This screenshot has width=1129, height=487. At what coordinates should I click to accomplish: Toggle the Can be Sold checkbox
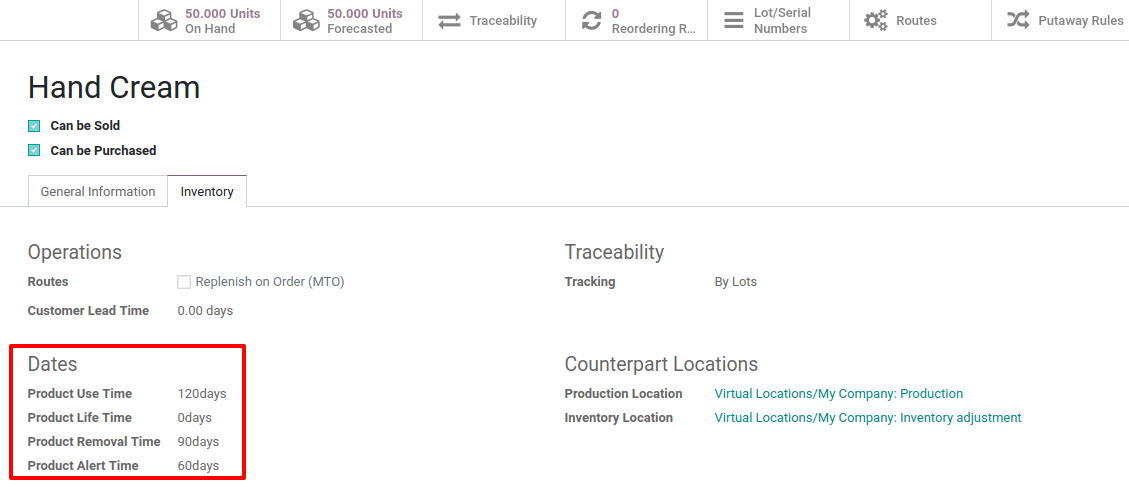coord(34,126)
